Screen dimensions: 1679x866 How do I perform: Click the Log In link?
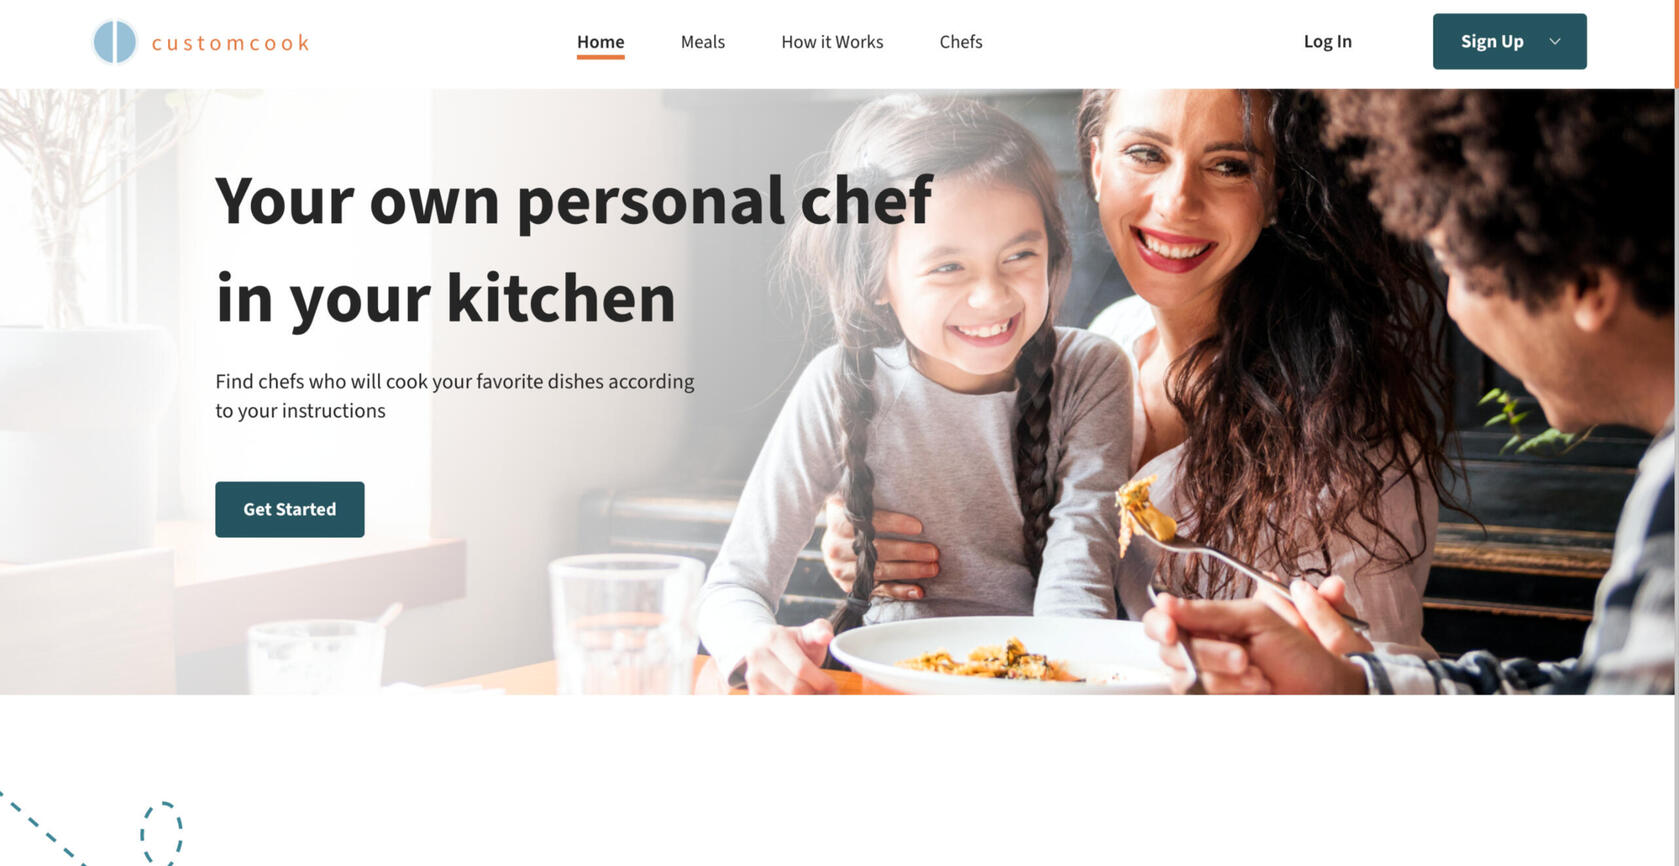point(1327,41)
